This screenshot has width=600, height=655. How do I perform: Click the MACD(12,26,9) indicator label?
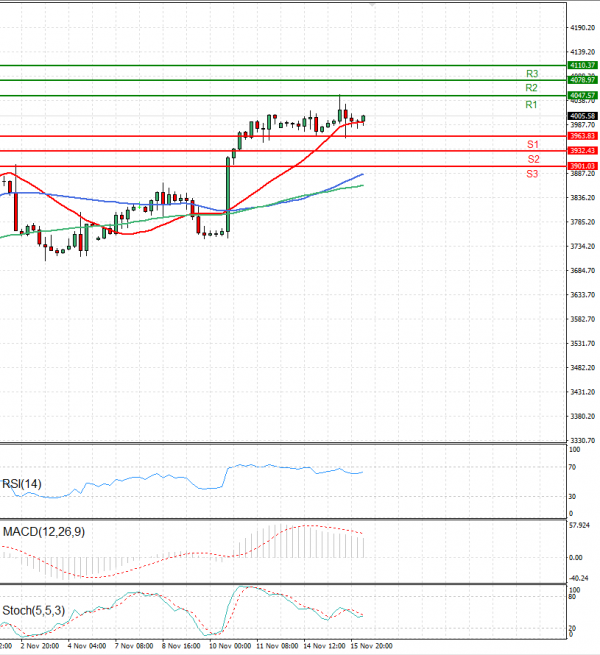click(x=44, y=532)
